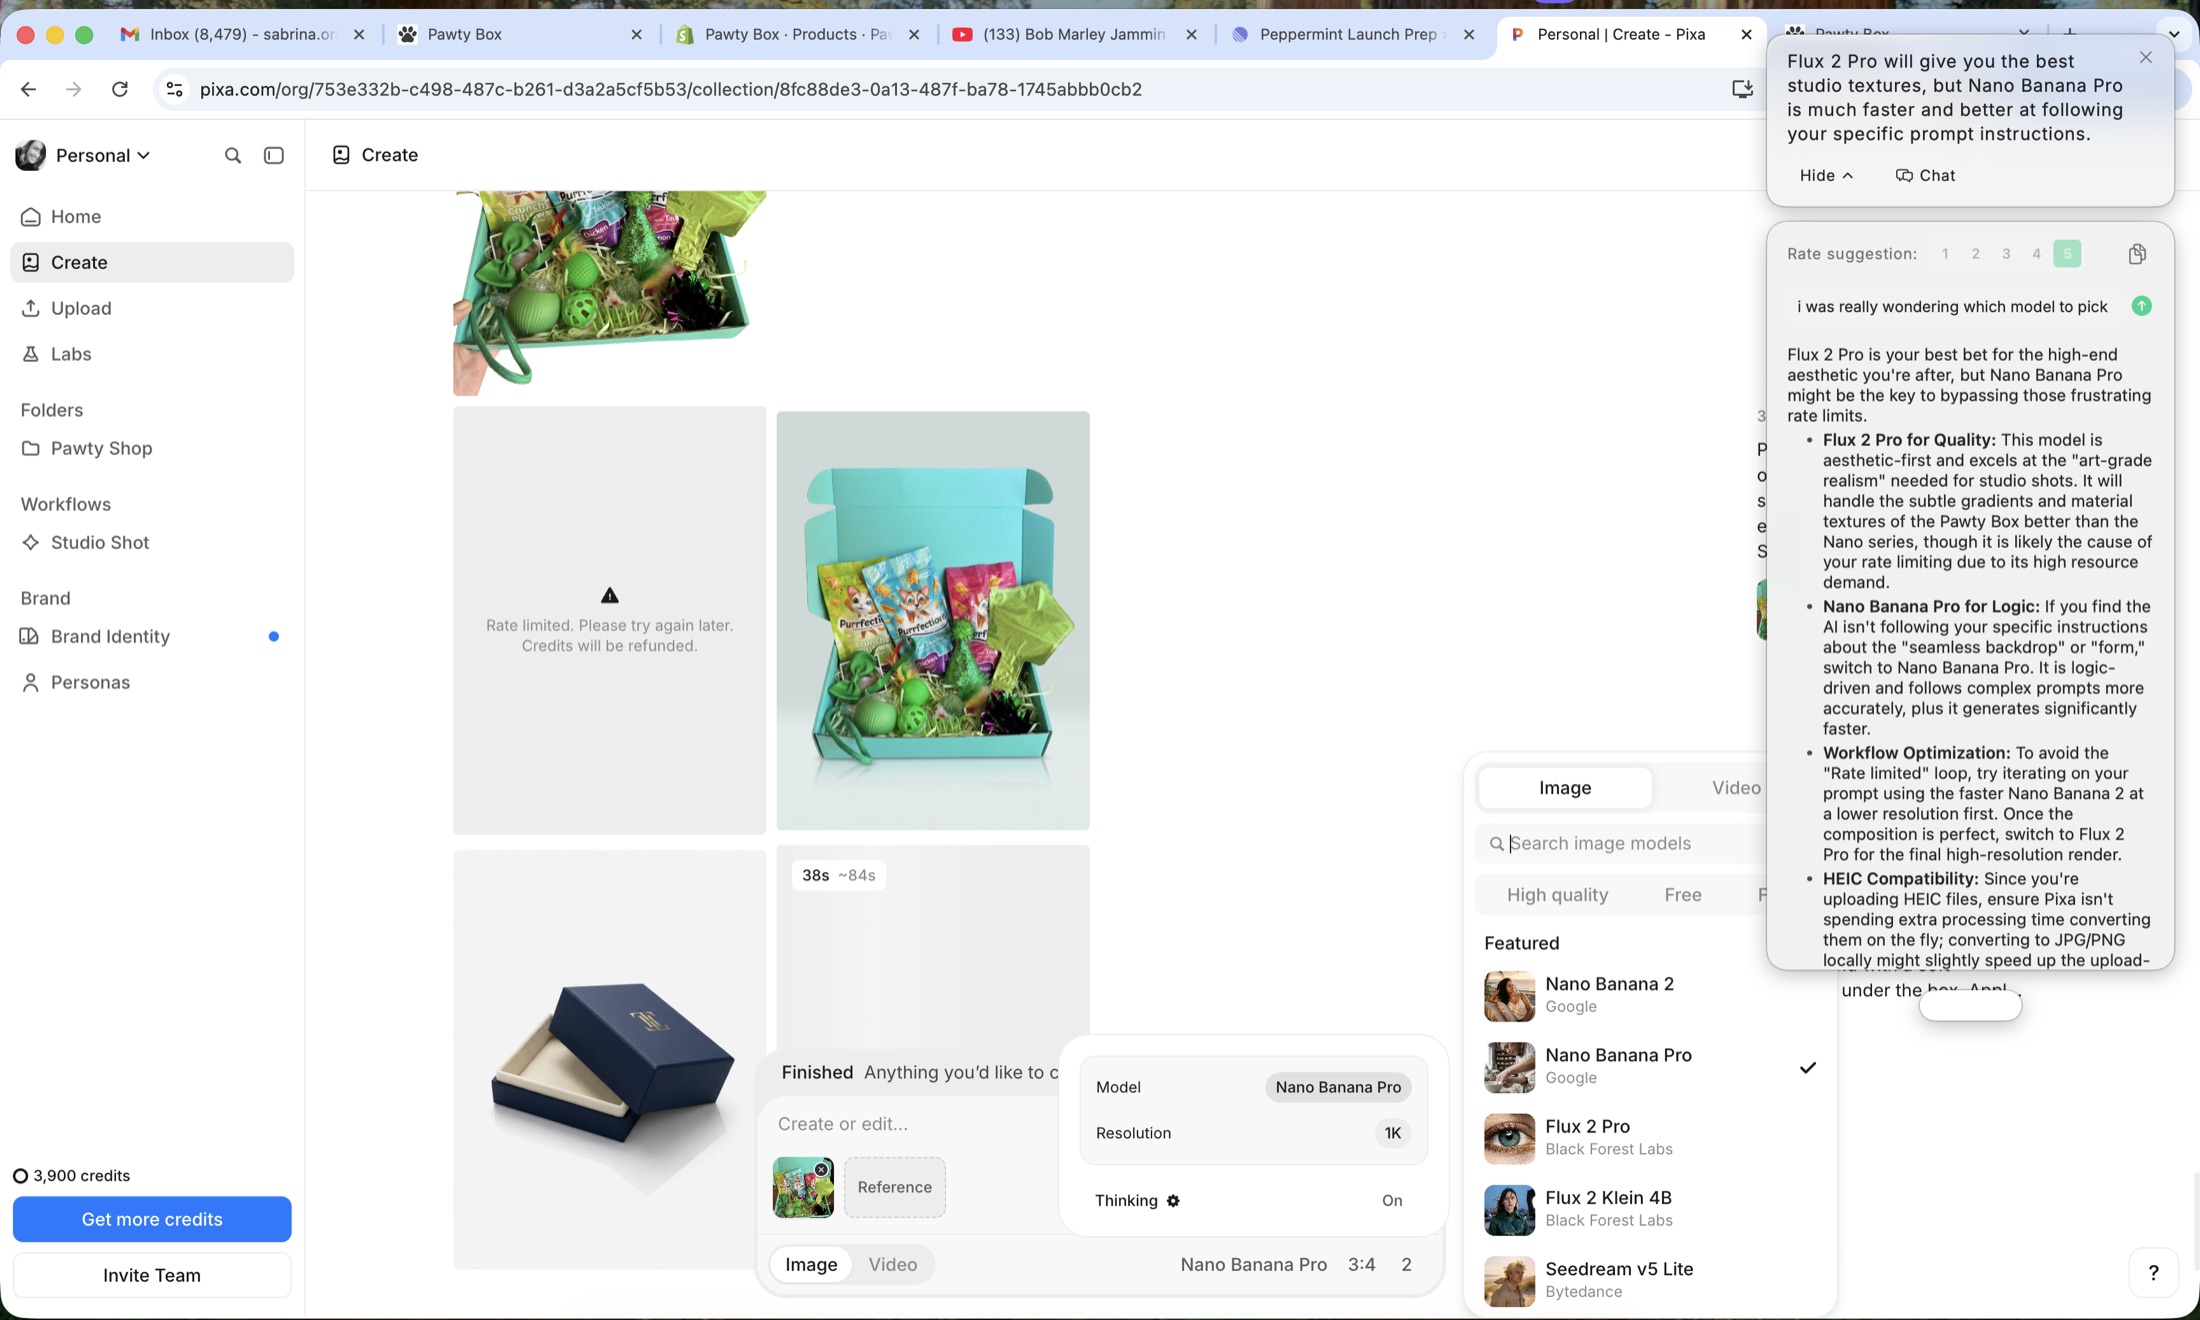Select the High quality filter tab
This screenshot has width=2200, height=1320.
(x=1557, y=895)
